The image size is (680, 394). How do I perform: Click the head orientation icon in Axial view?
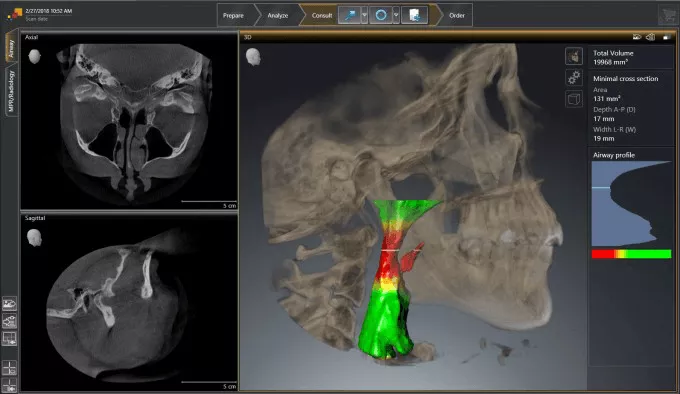point(35,56)
